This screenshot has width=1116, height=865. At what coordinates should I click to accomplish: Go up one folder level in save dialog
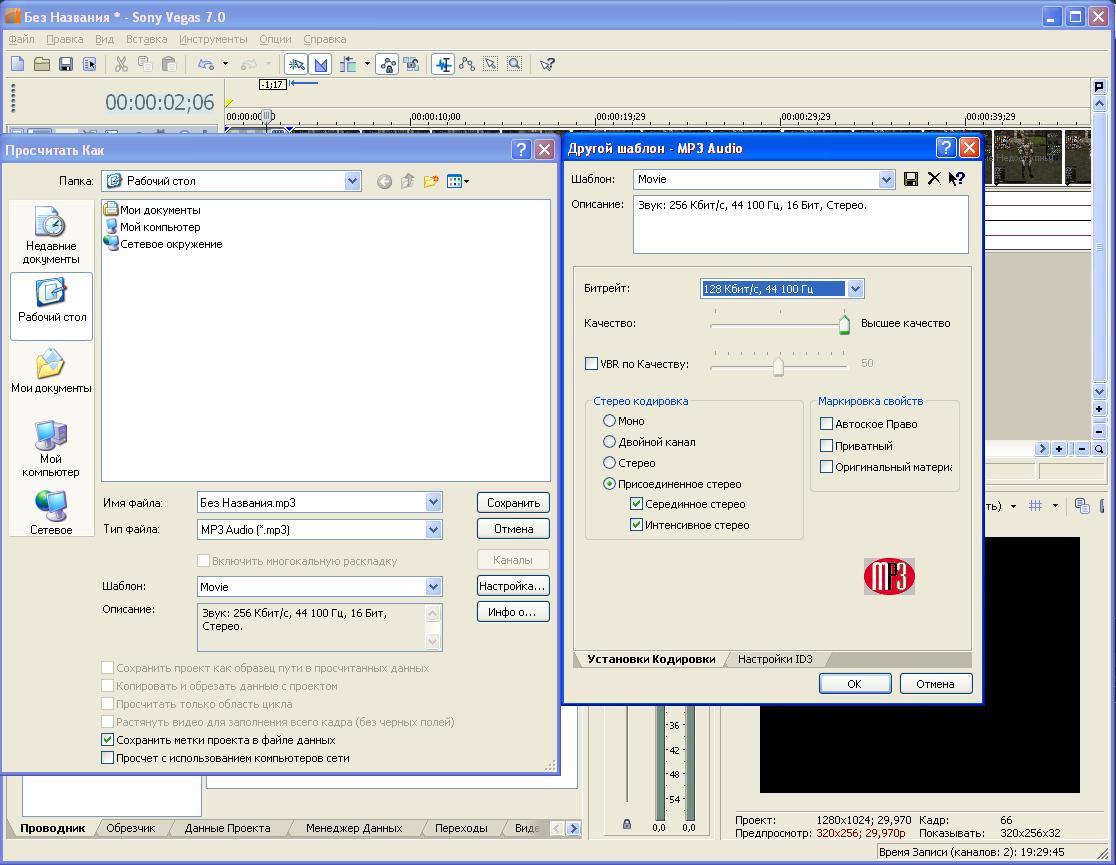[407, 181]
